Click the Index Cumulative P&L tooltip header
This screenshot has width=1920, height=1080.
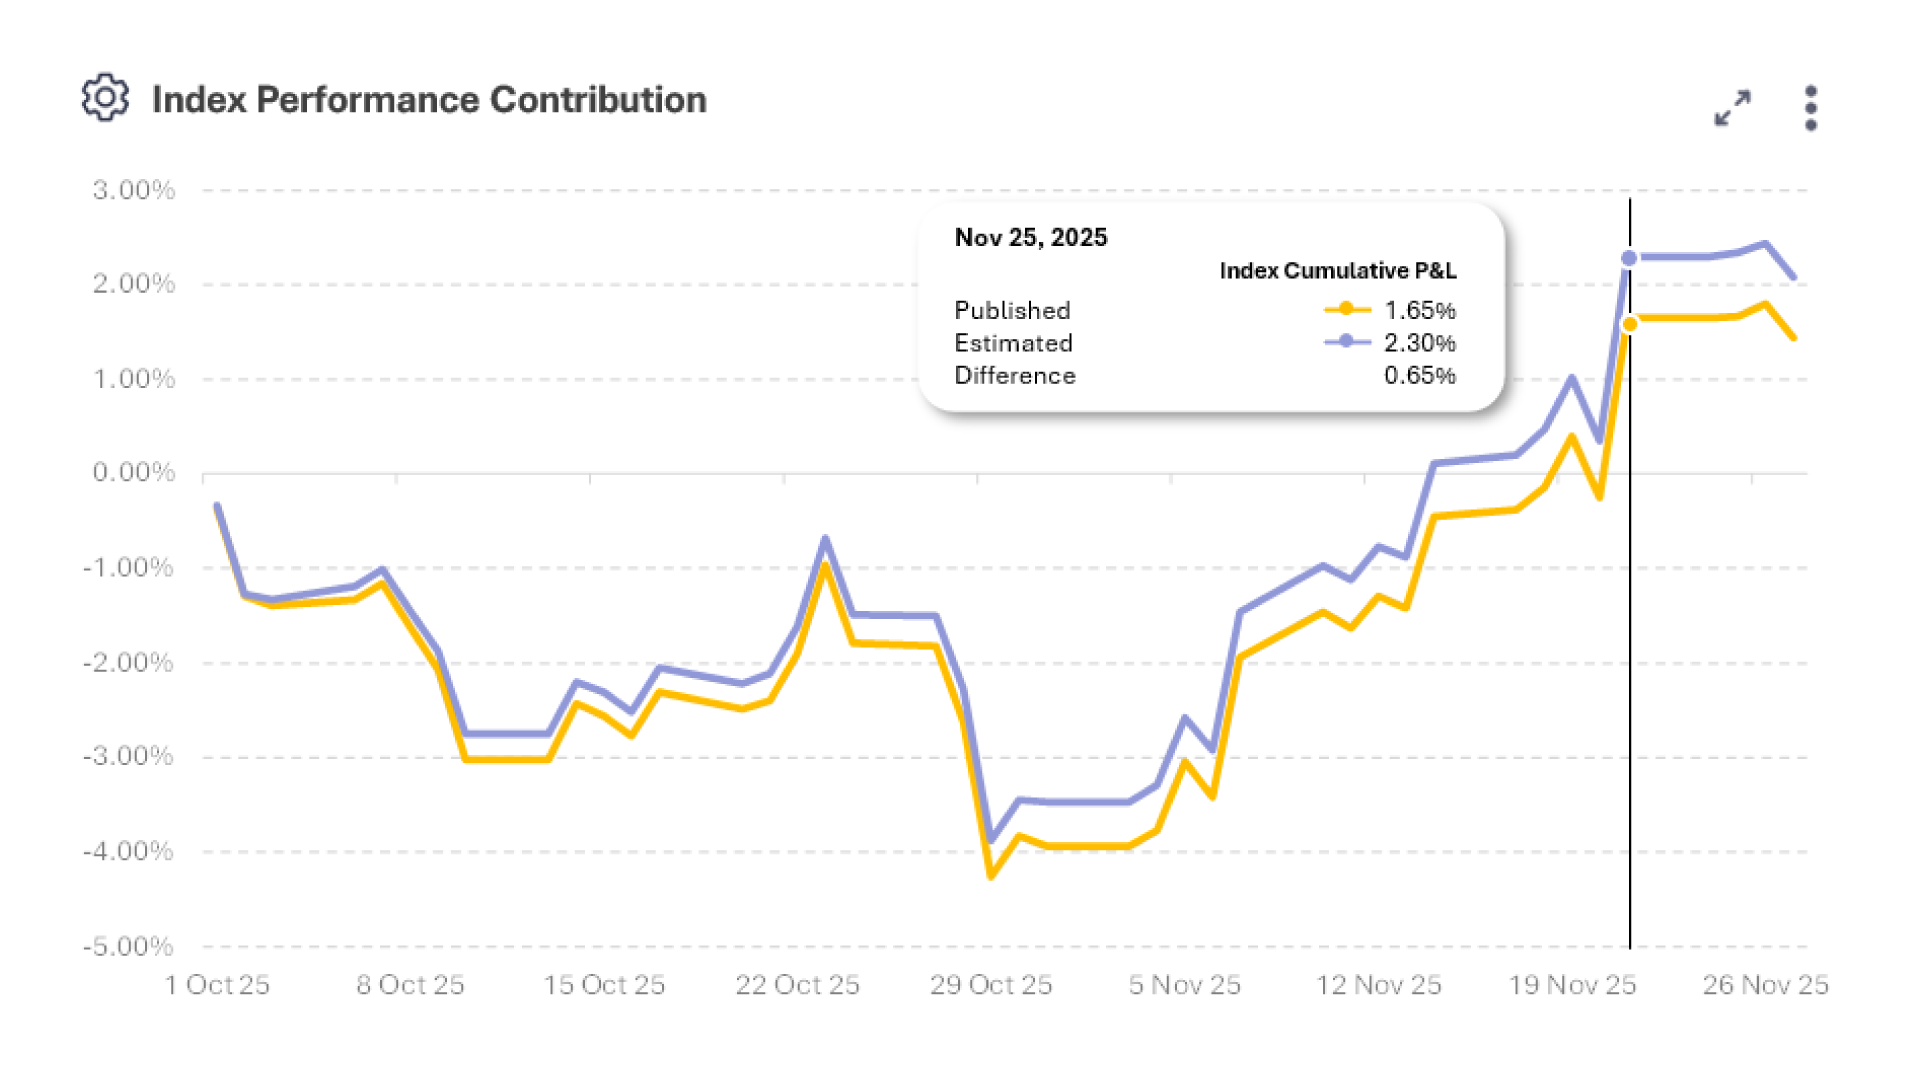click(x=1337, y=271)
